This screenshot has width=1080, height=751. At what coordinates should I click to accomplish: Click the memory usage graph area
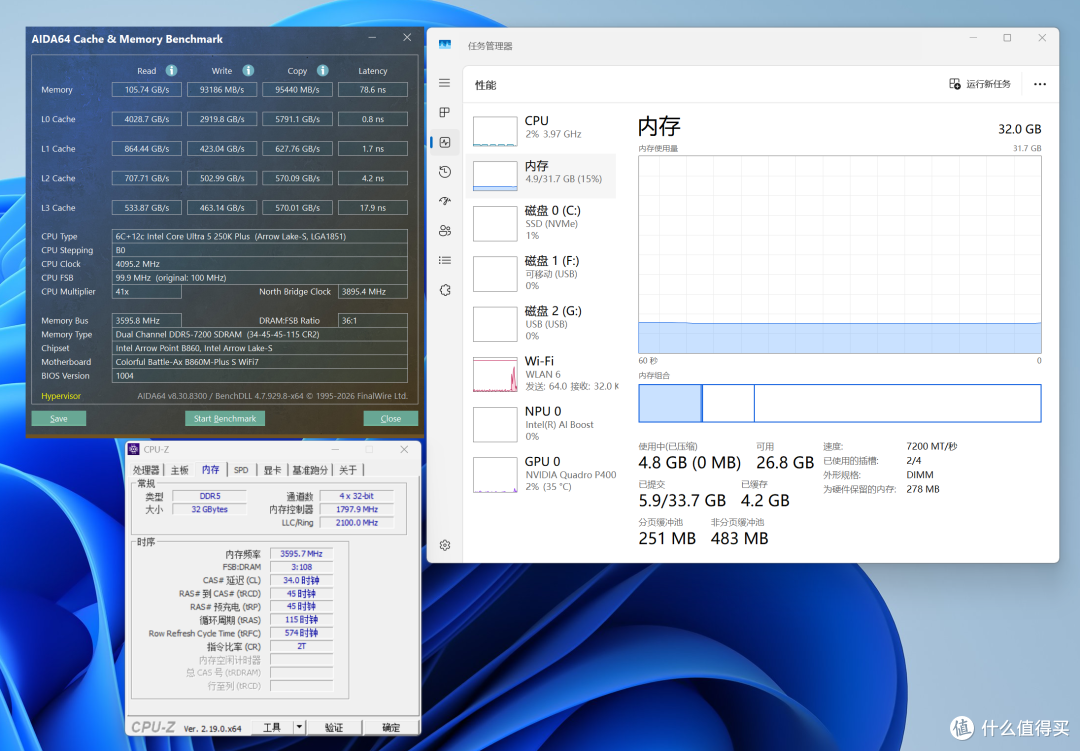(x=840, y=254)
